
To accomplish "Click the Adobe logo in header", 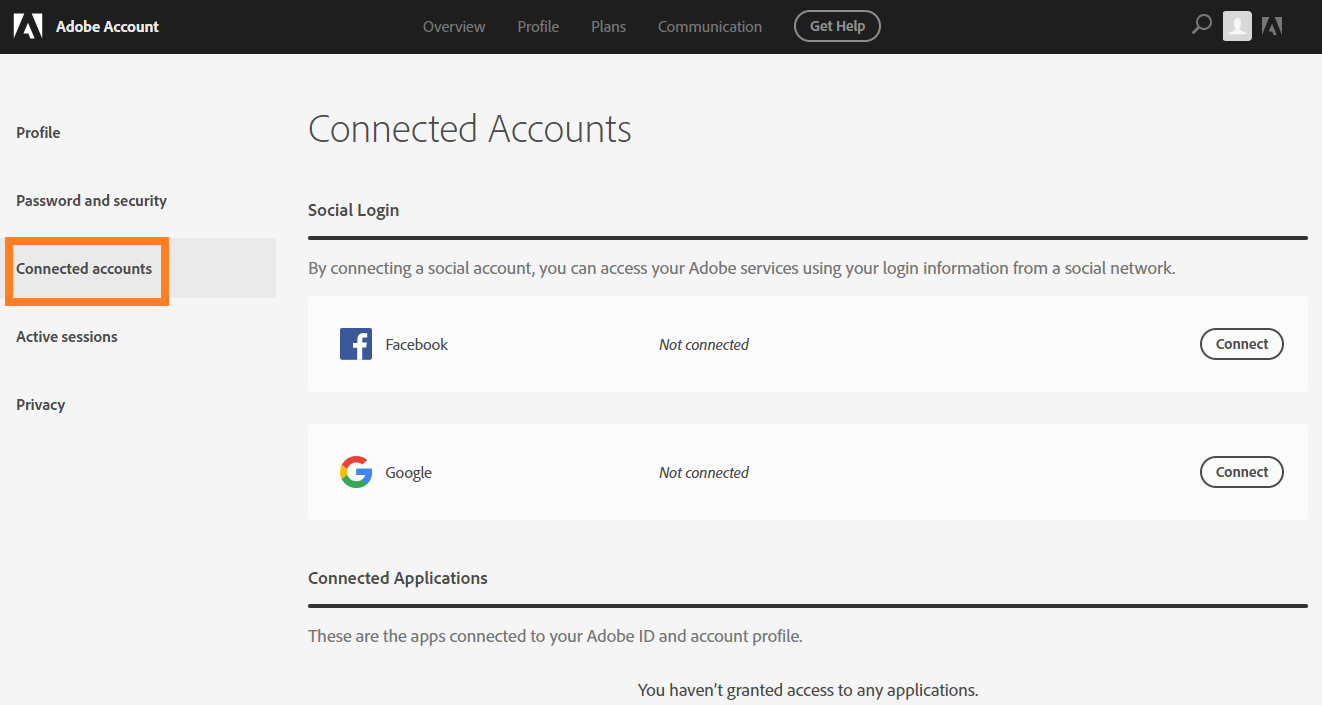I will tap(27, 26).
